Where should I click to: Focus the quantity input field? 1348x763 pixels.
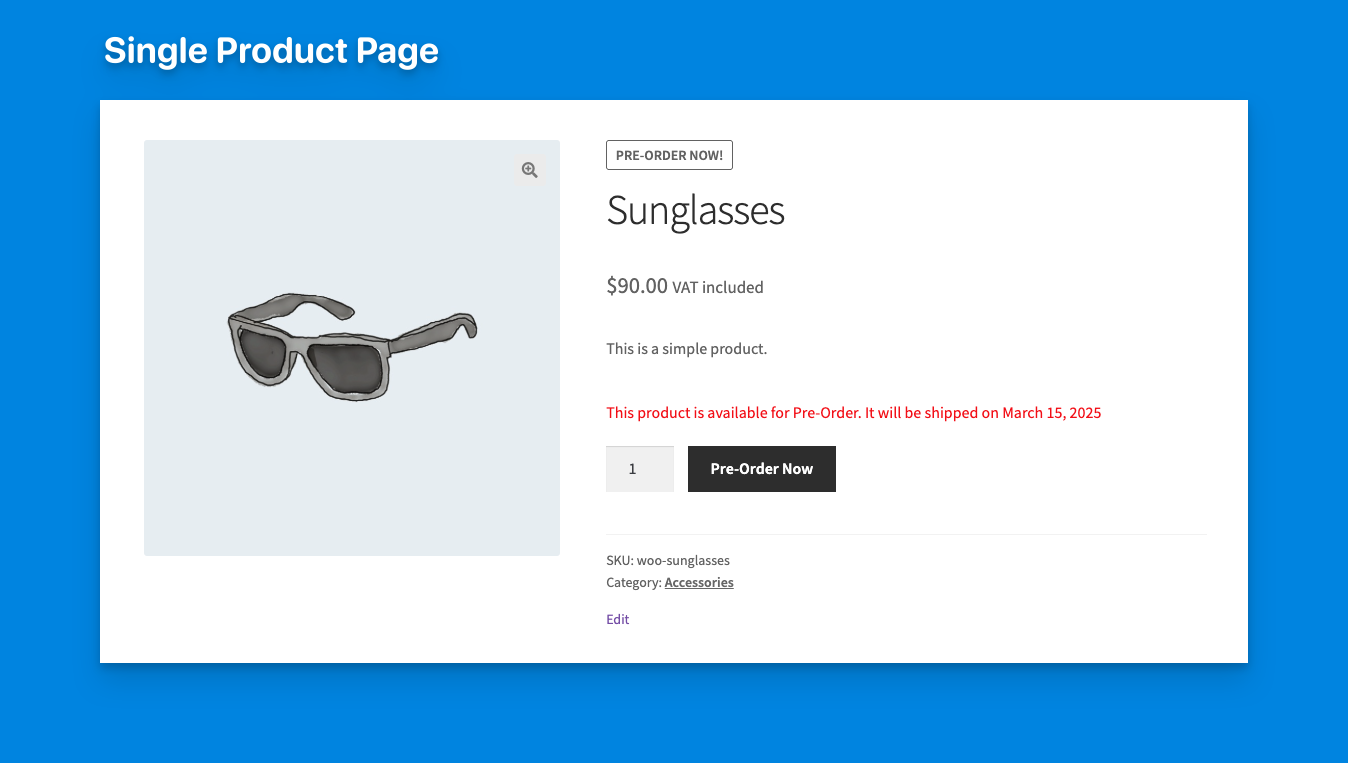[x=639, y=469]
